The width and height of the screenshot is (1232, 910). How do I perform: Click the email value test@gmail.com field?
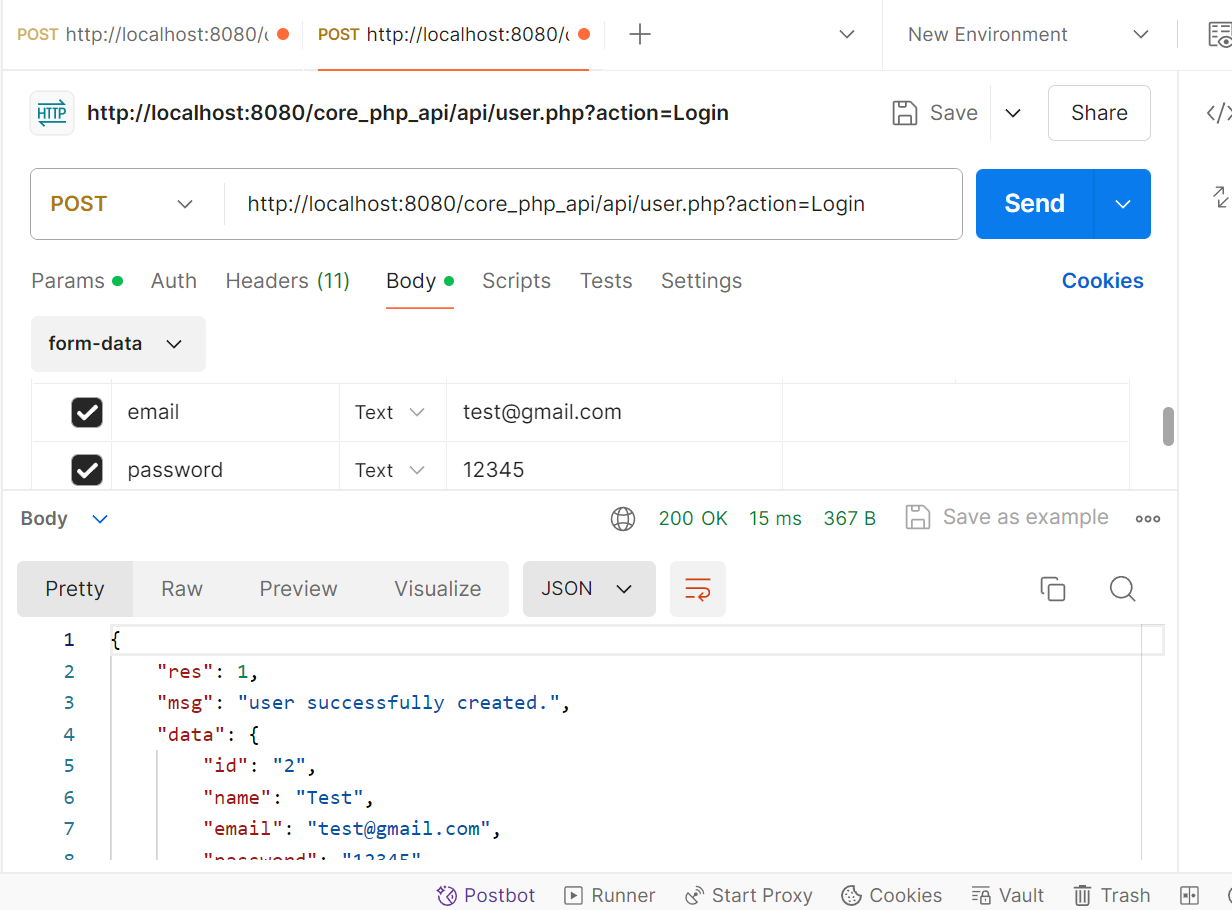614,412
